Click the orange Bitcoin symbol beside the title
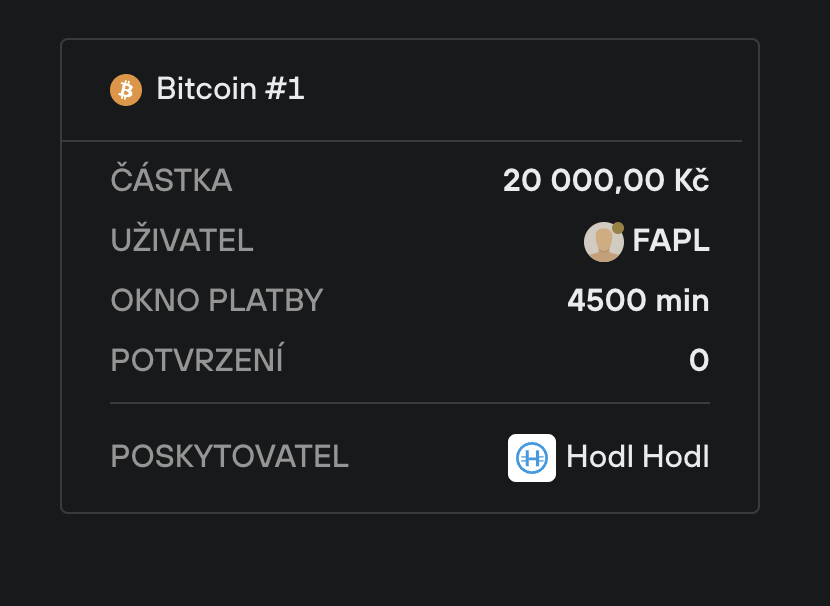 pos(125,89)
